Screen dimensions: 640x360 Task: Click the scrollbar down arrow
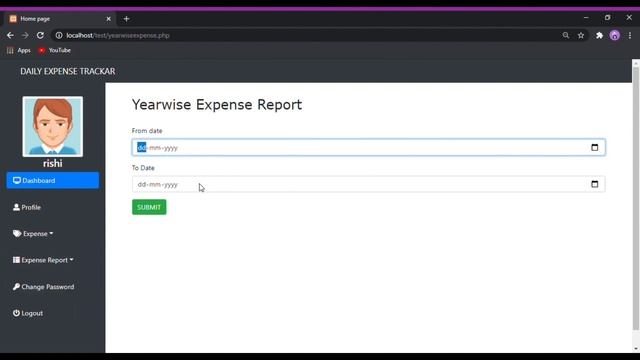point(636,348)
